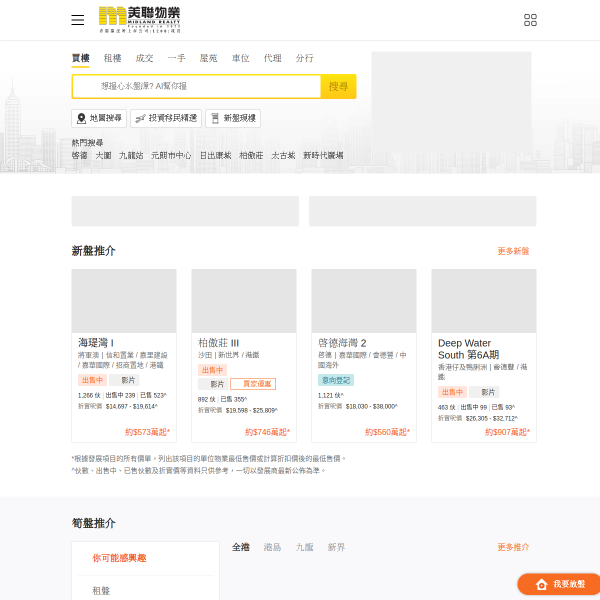The image size is (600, 600).
Task: Open the 車位 tab
Action: [x=241, y=58]
